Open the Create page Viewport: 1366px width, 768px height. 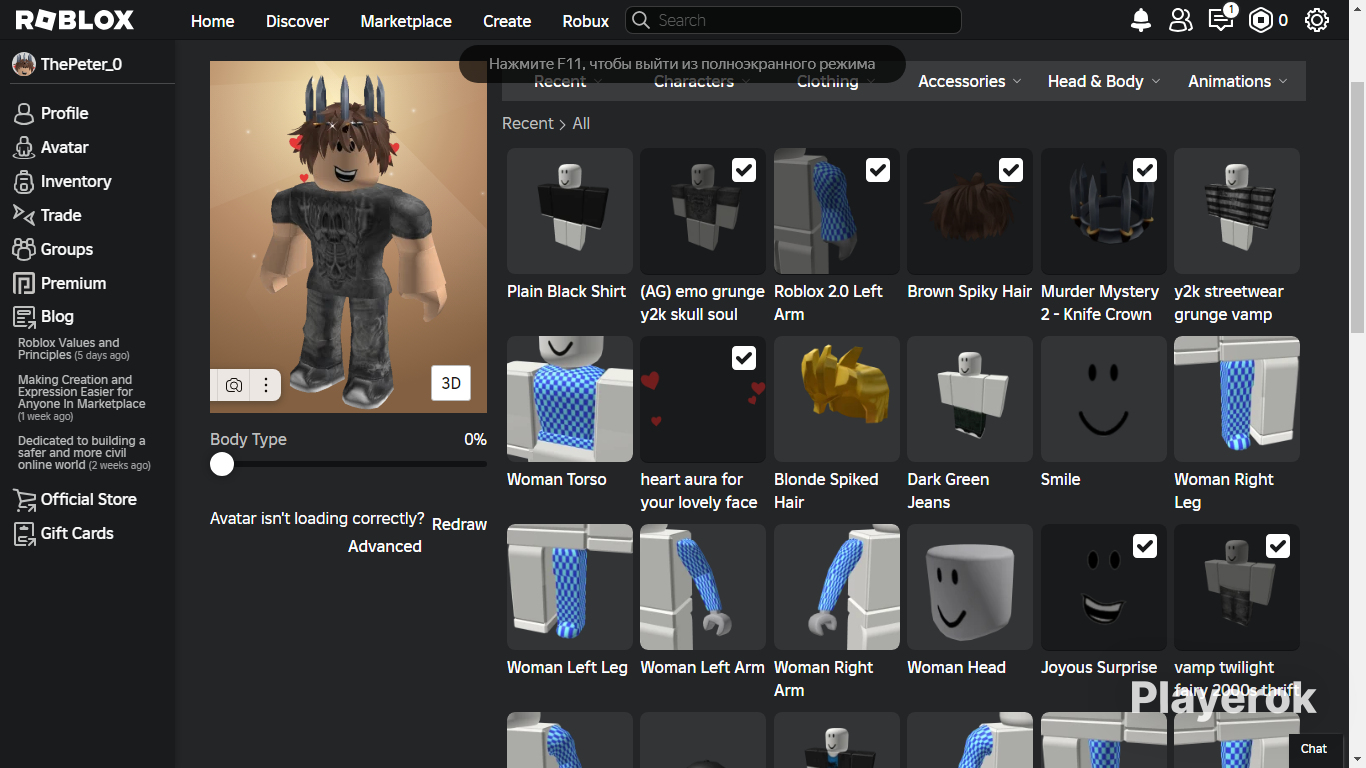point(507,21)
